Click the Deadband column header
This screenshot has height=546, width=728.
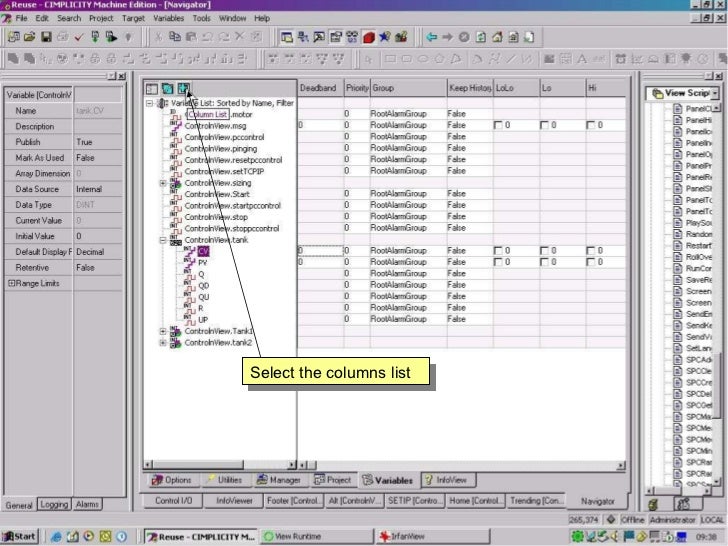[320, 88]
